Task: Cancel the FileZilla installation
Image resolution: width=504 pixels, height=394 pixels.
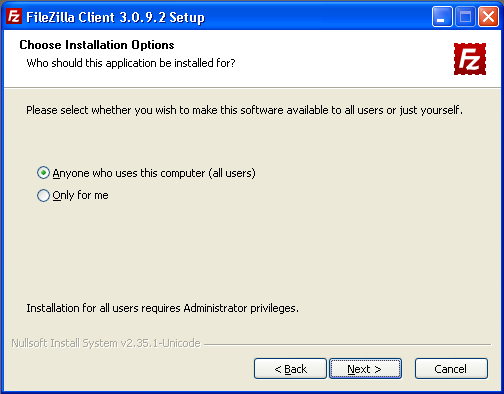Action: click(451, 369)
